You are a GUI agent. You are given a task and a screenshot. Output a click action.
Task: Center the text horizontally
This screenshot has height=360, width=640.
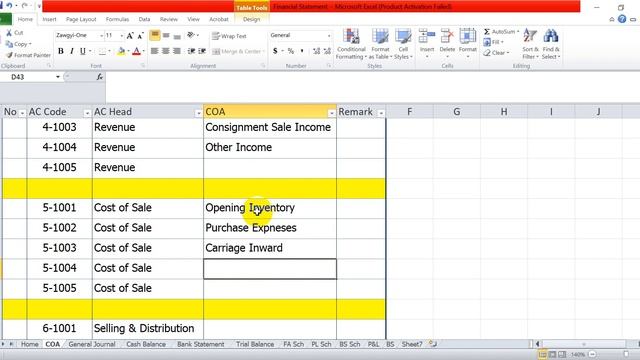click(x=166, y=51)
